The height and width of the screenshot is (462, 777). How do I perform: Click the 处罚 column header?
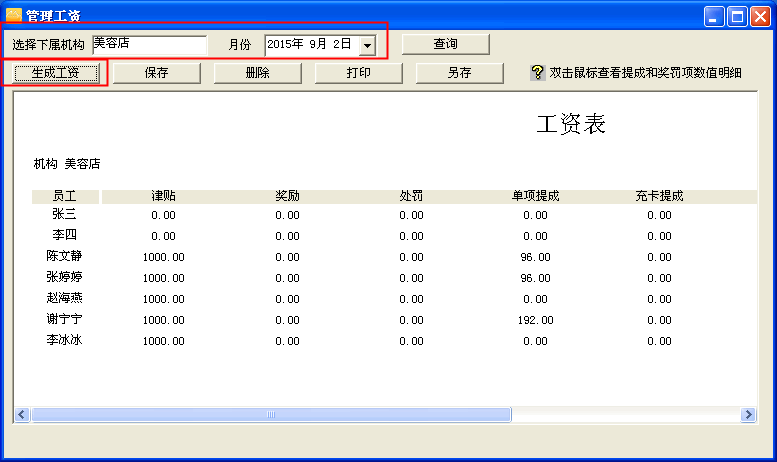click(x=411, y=196)
